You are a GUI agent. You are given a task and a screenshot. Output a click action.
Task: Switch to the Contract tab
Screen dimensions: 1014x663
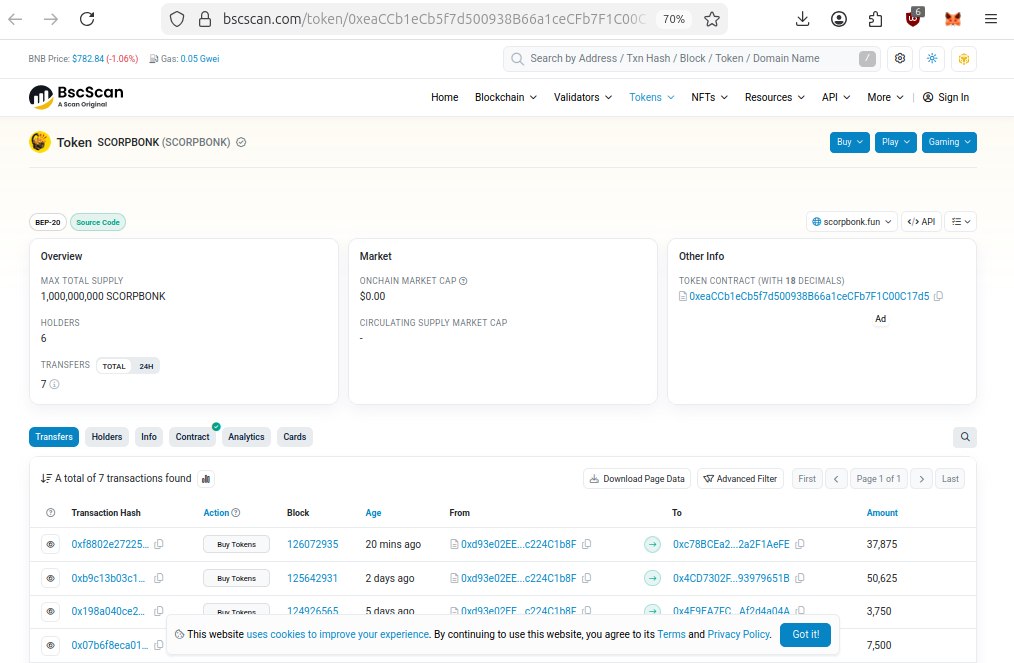click(192, 437)
